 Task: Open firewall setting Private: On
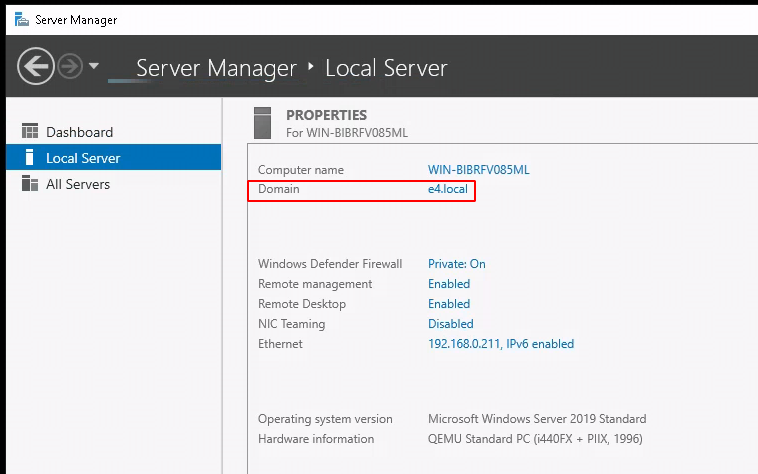coord(457,264)
